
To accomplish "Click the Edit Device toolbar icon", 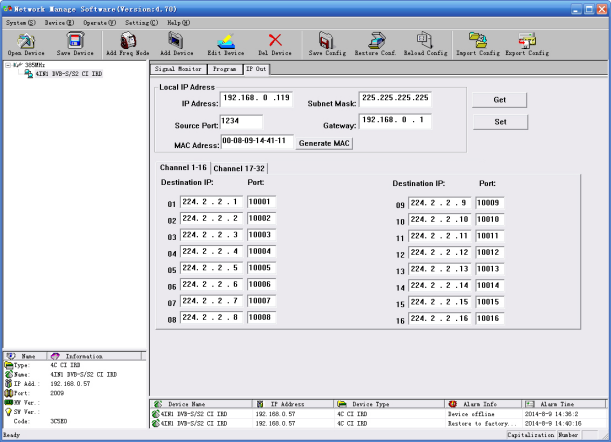I will (x=226, y=40).
